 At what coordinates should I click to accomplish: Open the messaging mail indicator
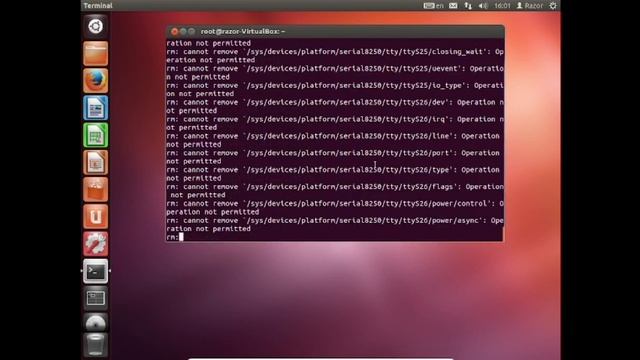(x=453, y=6)
